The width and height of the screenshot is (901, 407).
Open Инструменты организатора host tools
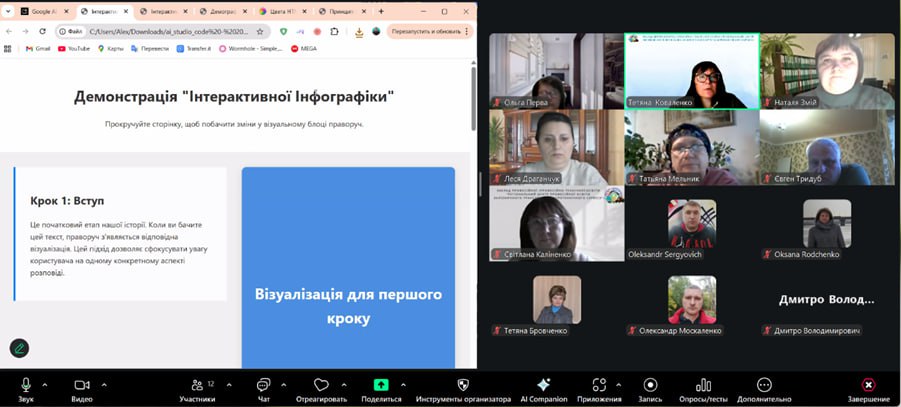point(463,385)
